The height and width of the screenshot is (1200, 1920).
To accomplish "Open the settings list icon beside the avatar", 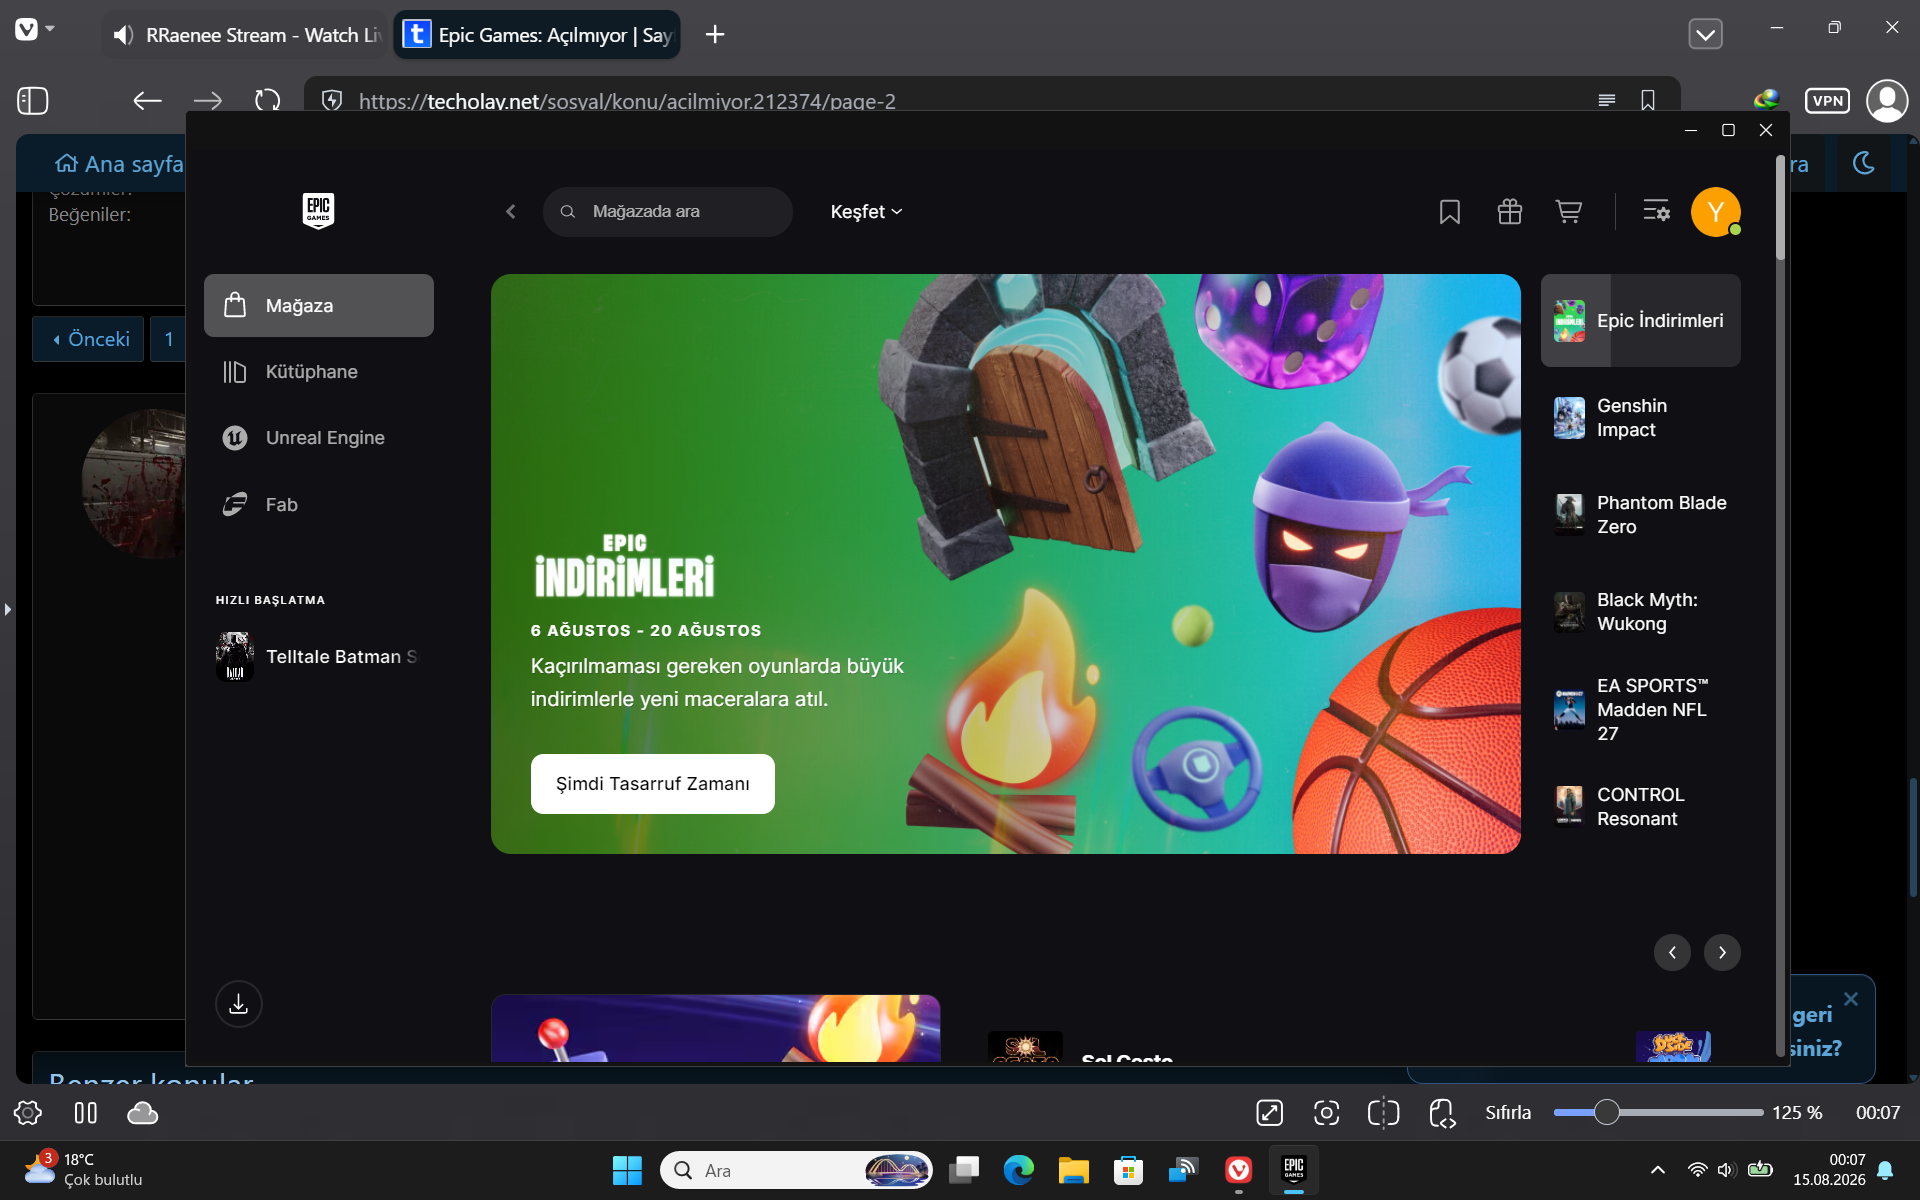I will [1656, 211].
